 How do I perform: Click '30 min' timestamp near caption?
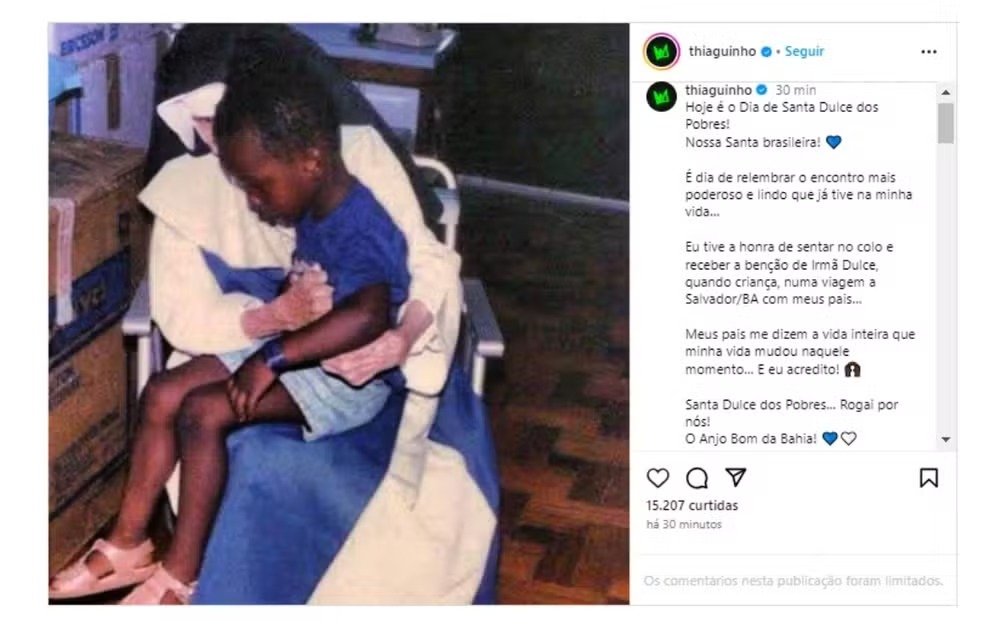pyautogui.click(x=795, y=90)
